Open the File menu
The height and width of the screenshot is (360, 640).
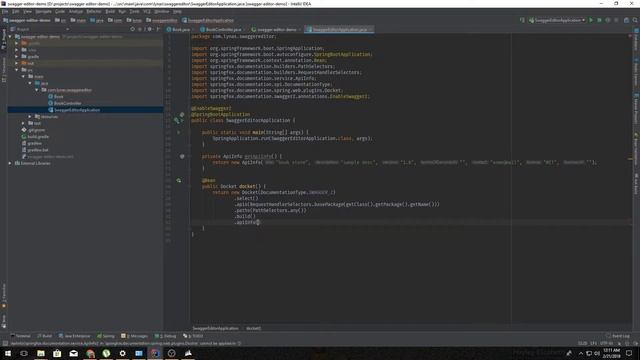[5, 11]
